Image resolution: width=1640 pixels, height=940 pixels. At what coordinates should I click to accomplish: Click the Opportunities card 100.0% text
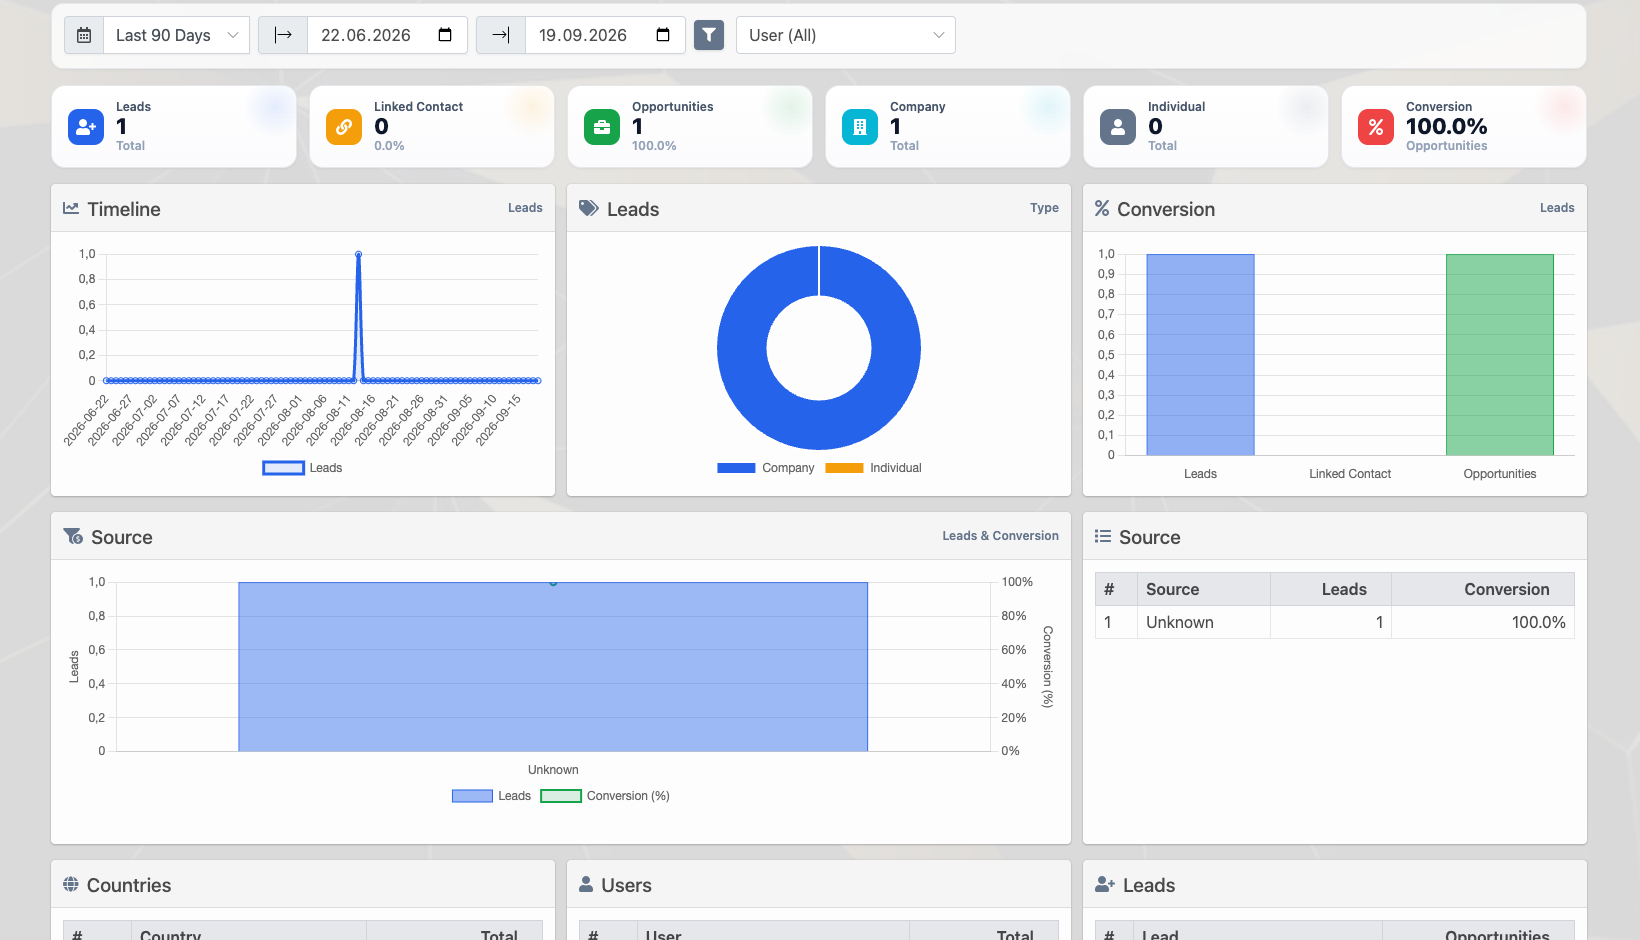[x=654, y=146]
